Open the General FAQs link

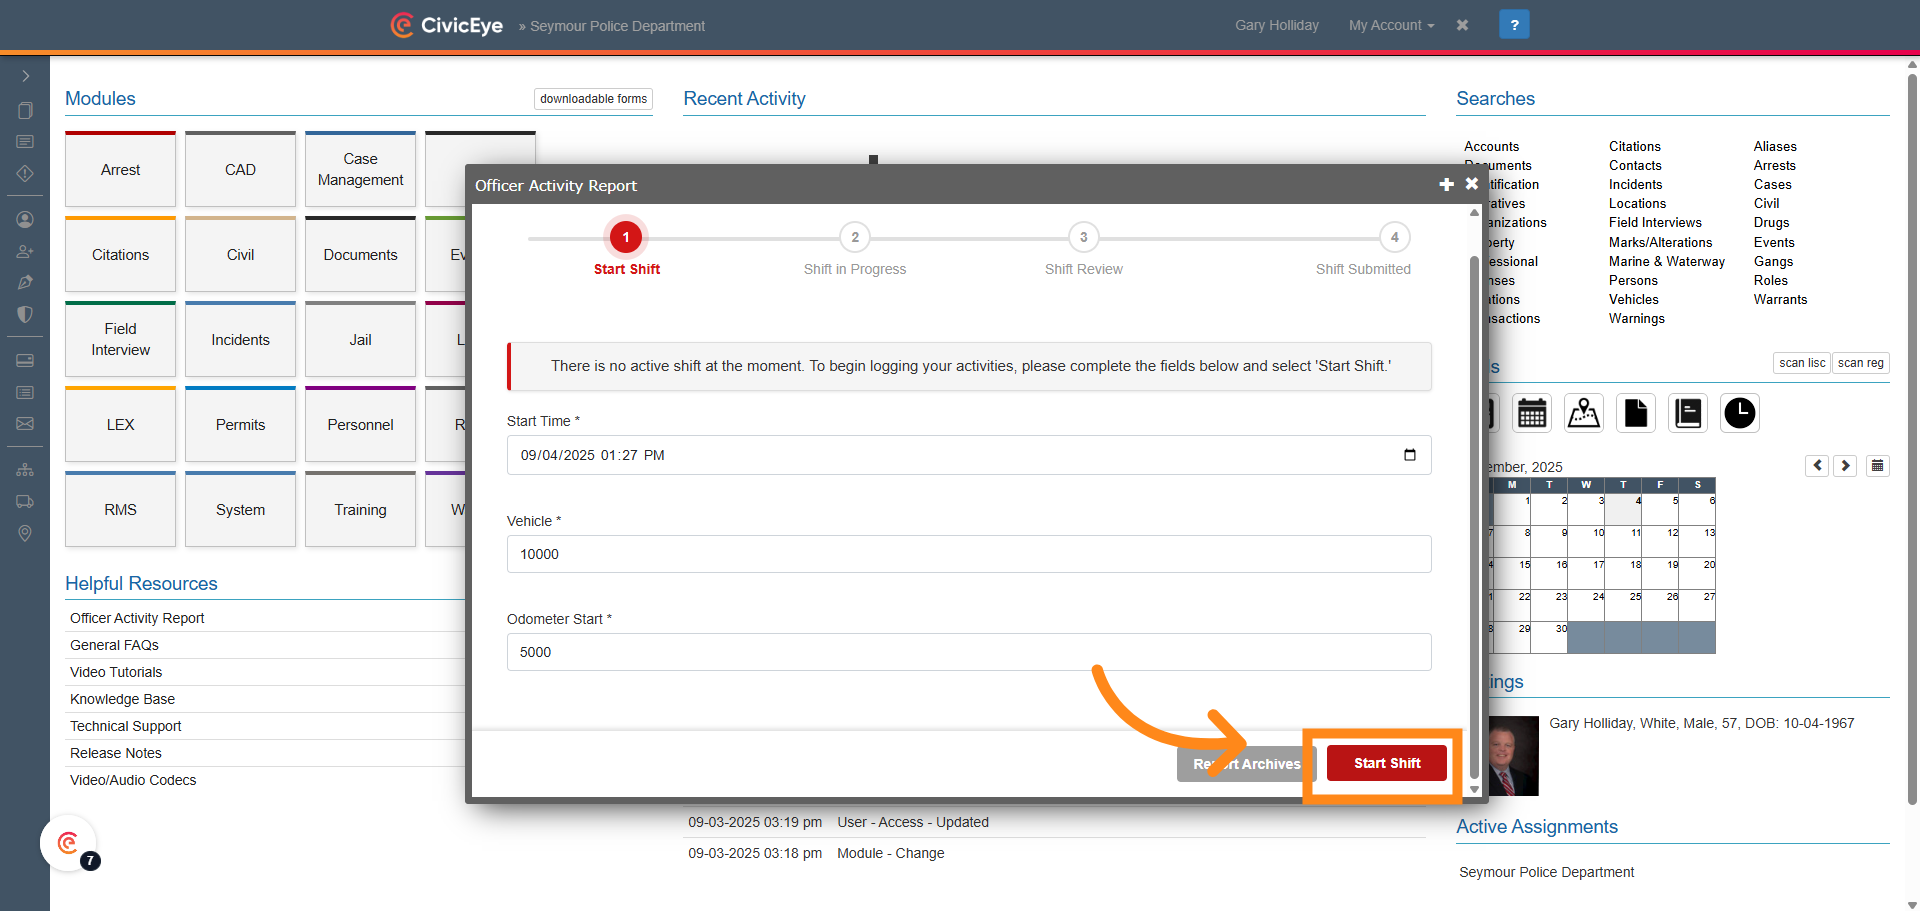click(x=114, y=645)
